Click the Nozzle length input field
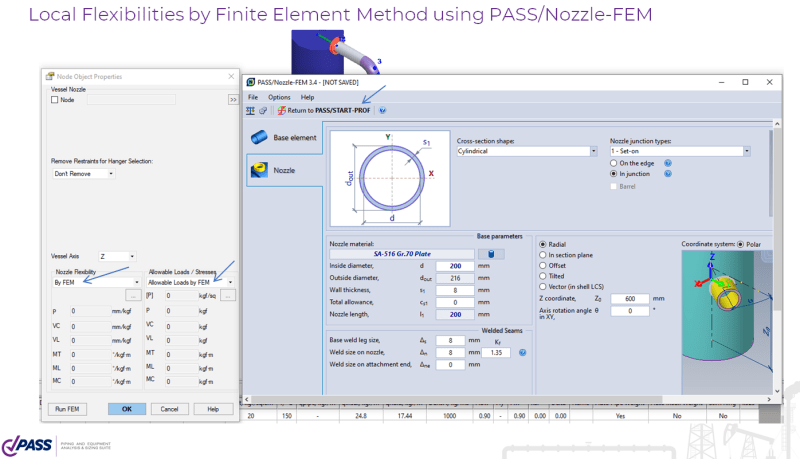 (455, 315)
